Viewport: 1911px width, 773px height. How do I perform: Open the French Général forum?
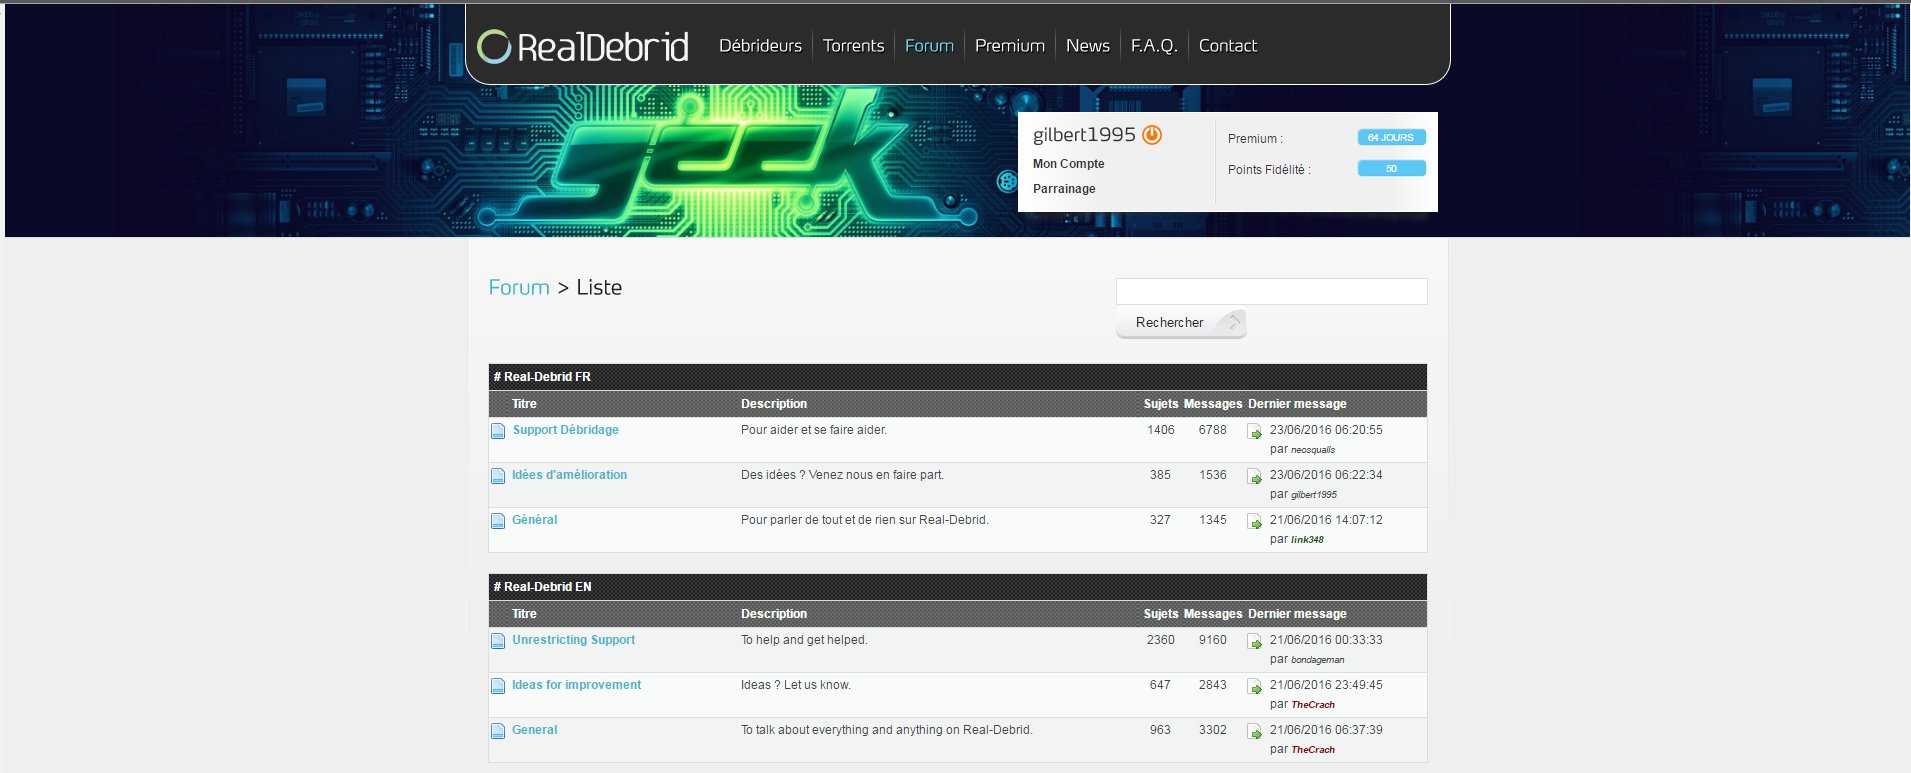click(x=535, y=520)
